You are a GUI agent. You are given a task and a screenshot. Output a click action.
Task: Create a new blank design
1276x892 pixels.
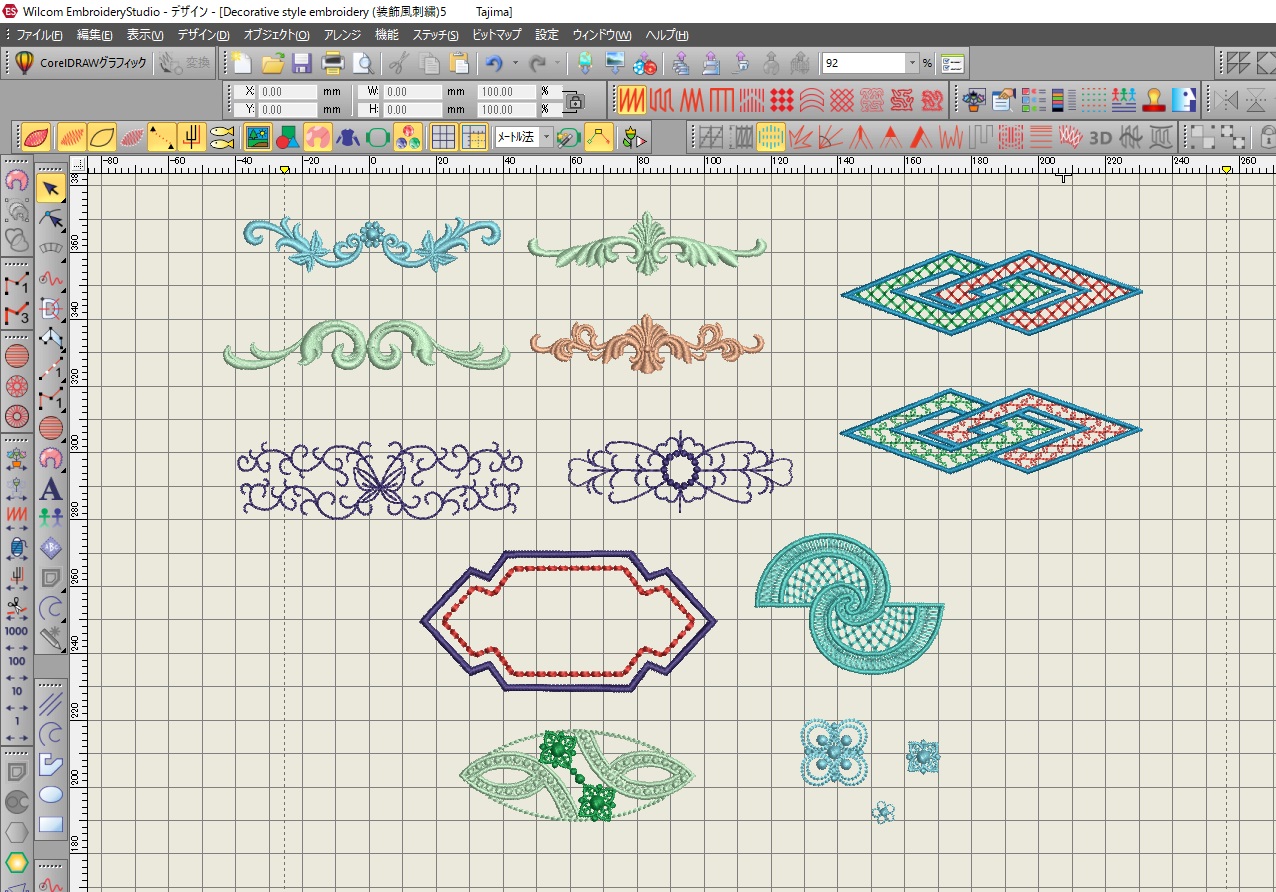click(x=242, y=64)
